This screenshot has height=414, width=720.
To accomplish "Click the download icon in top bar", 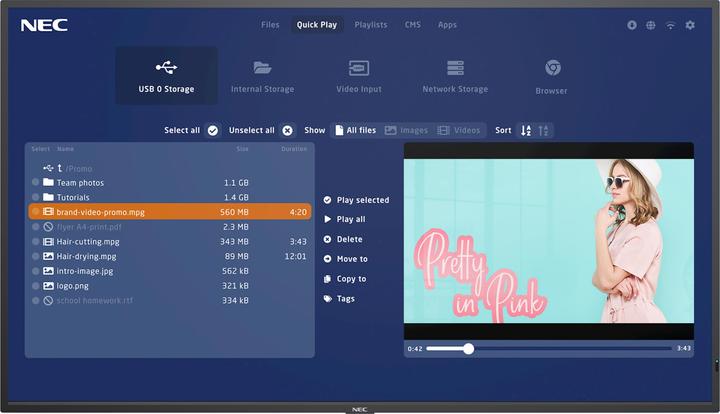I will pyautogui.click(x=632, y=25).
